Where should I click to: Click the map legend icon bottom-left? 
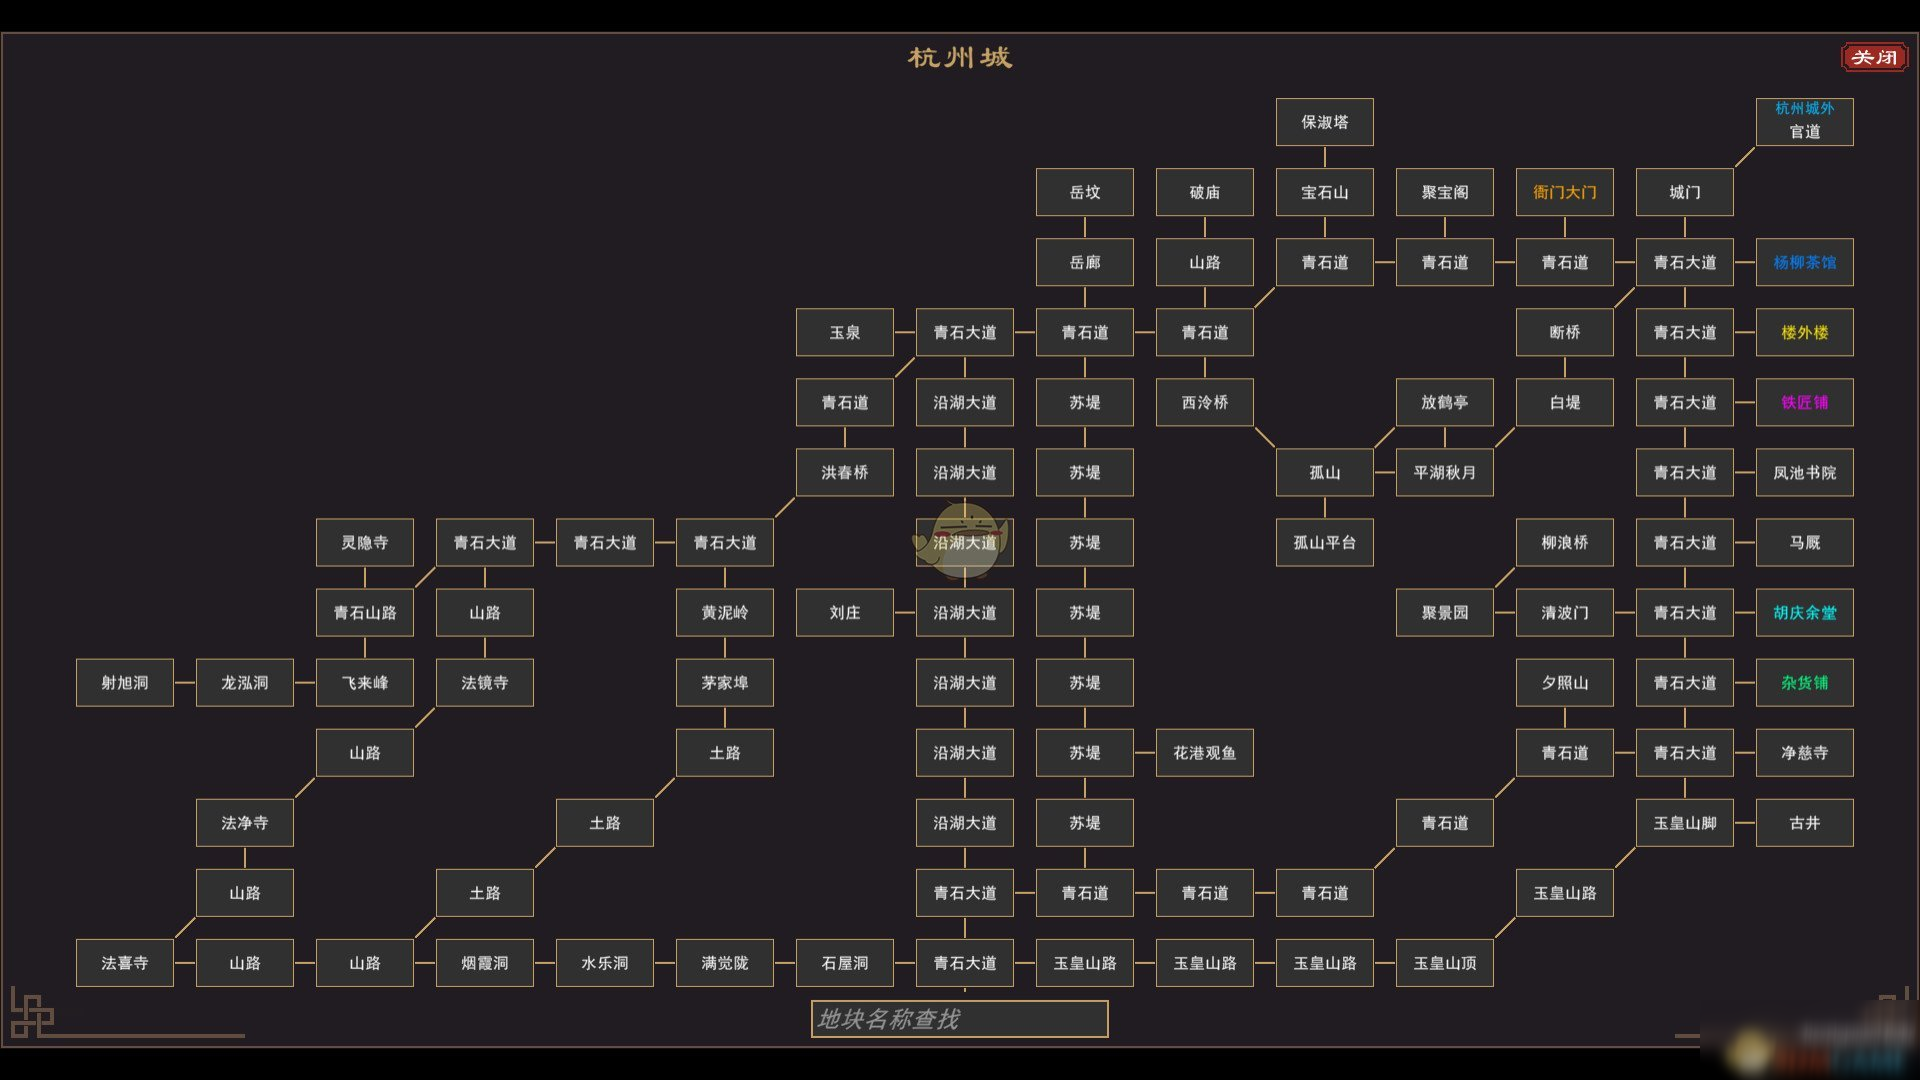(x=32, y=1023)
